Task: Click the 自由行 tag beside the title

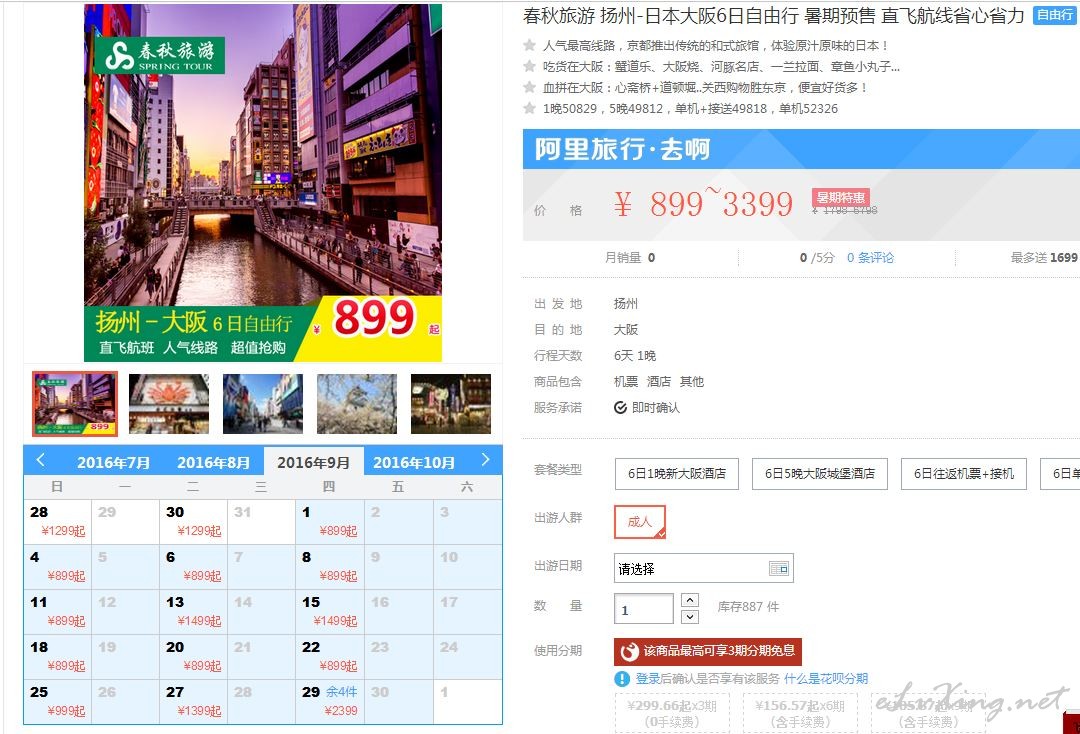Action: click(x=1055, y=15)
